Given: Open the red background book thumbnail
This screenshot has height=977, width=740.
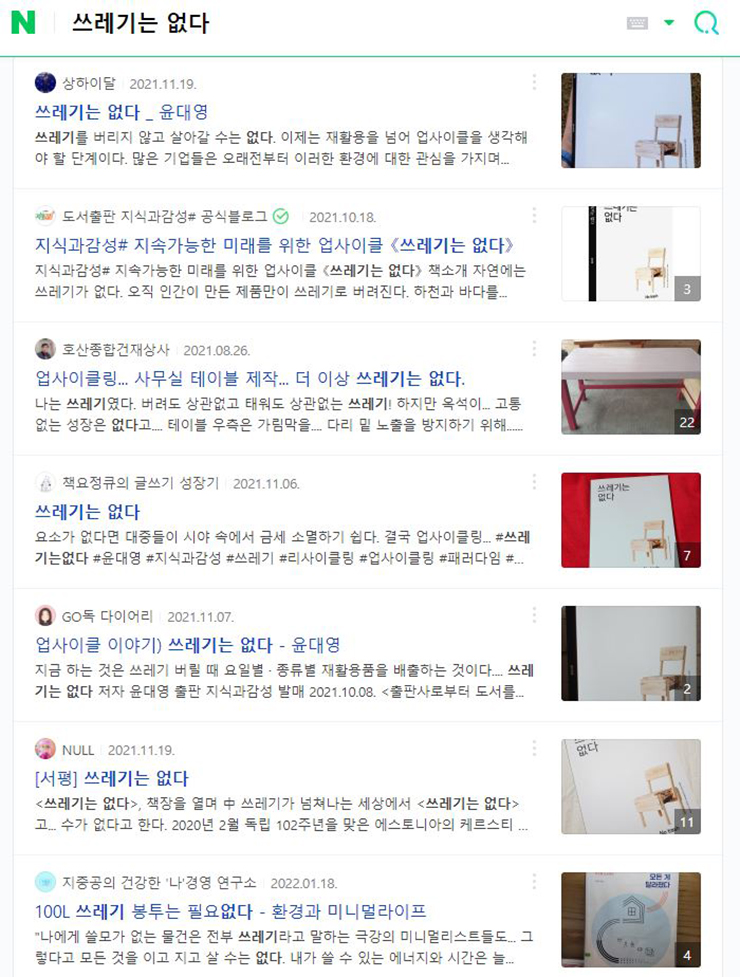Looking at the screenshot, I should (631, 520).
